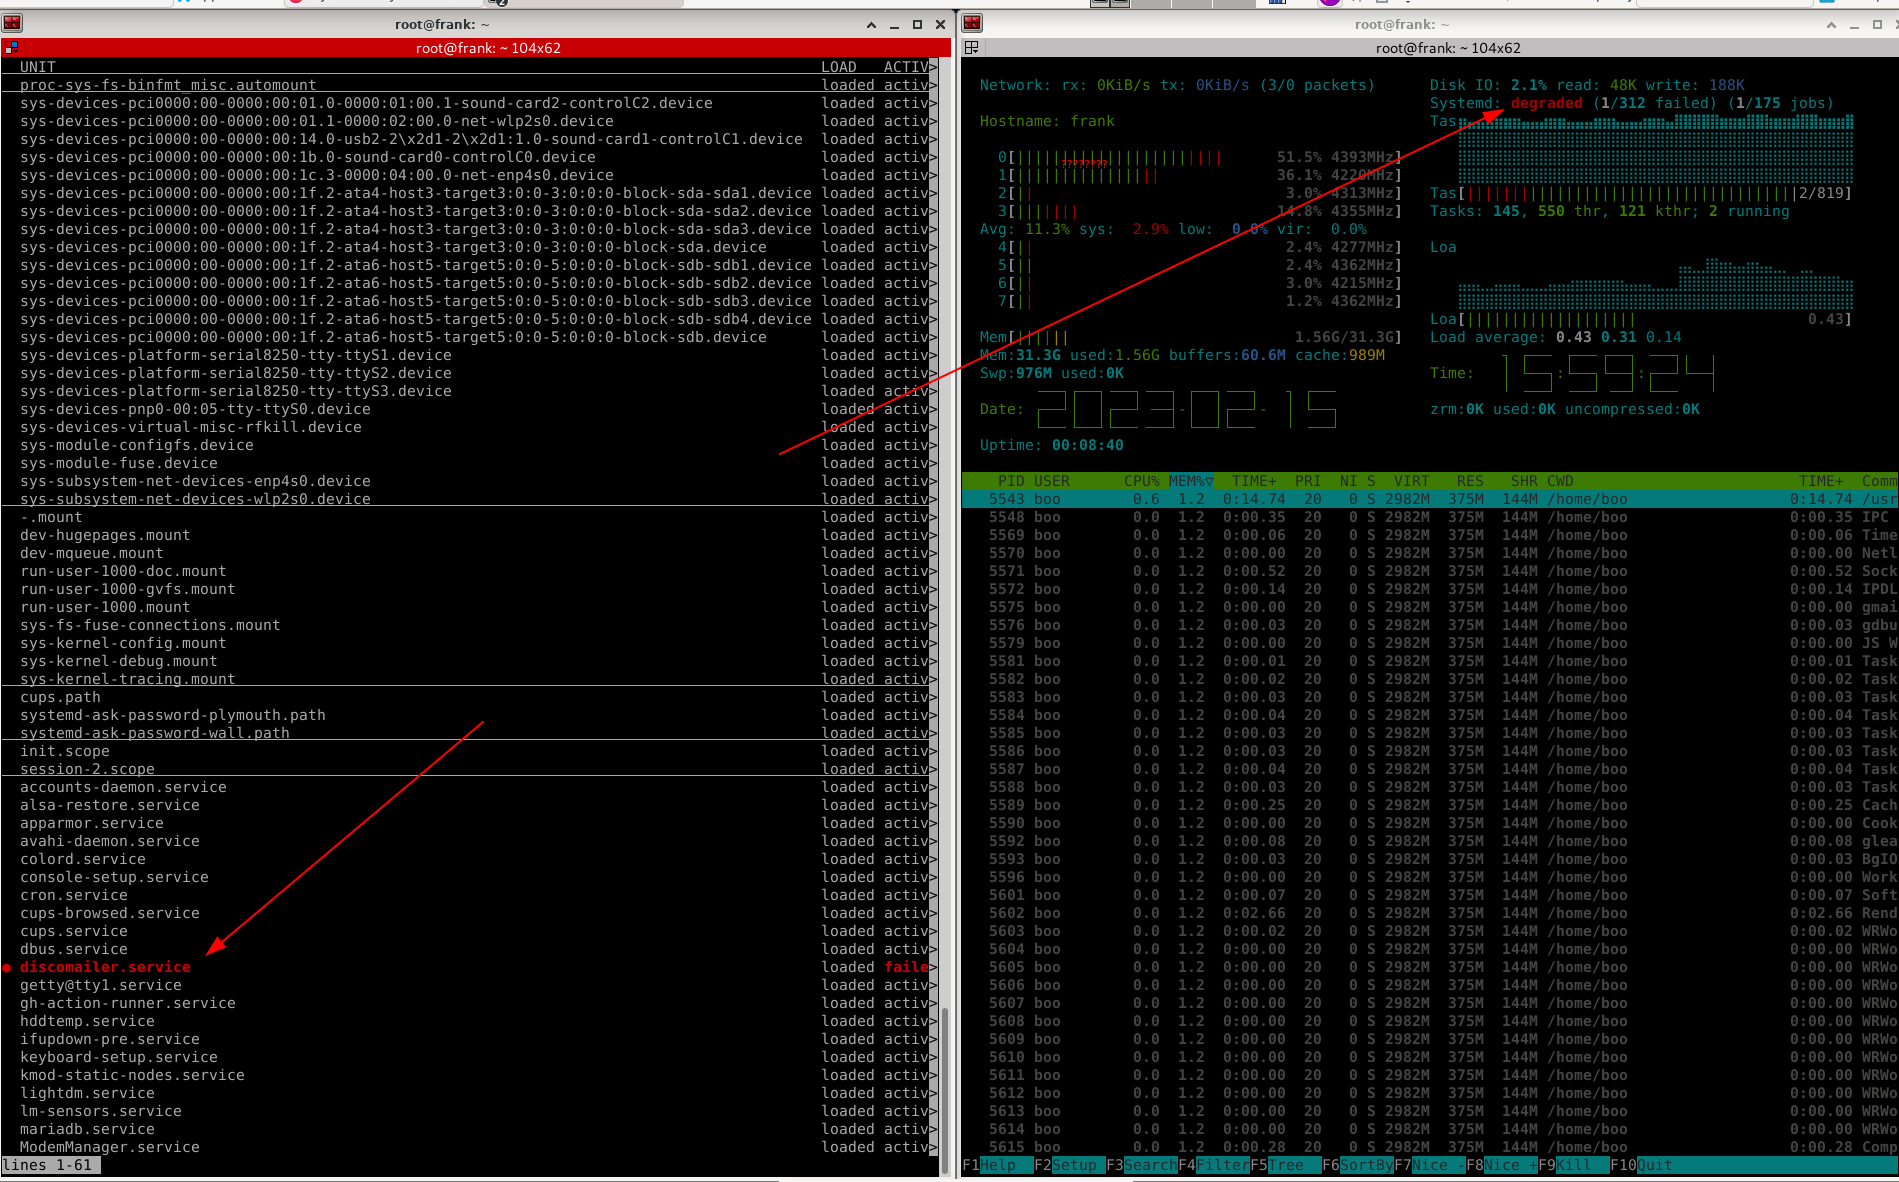
Task: Shade the right window with the up-arrow button
Action: point(1831,24)
